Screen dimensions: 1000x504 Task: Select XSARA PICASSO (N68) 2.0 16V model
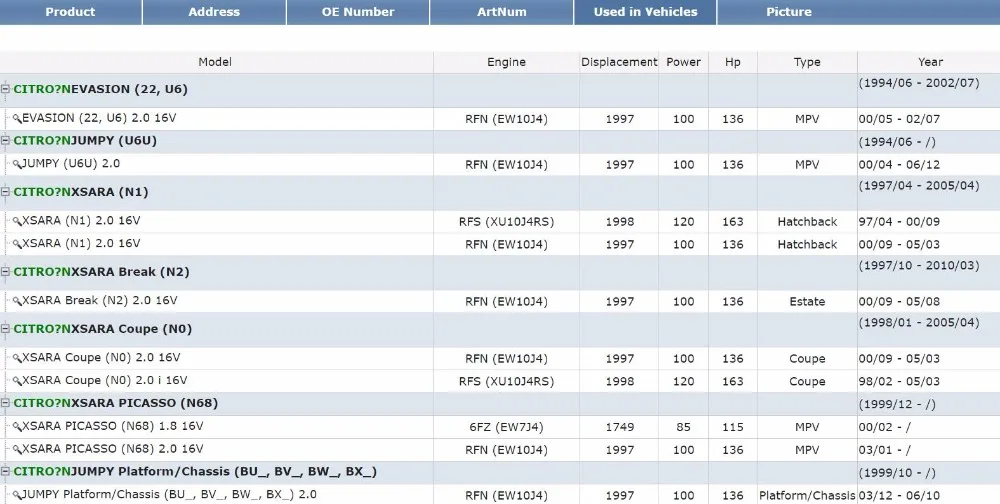[x=113, y=448]
